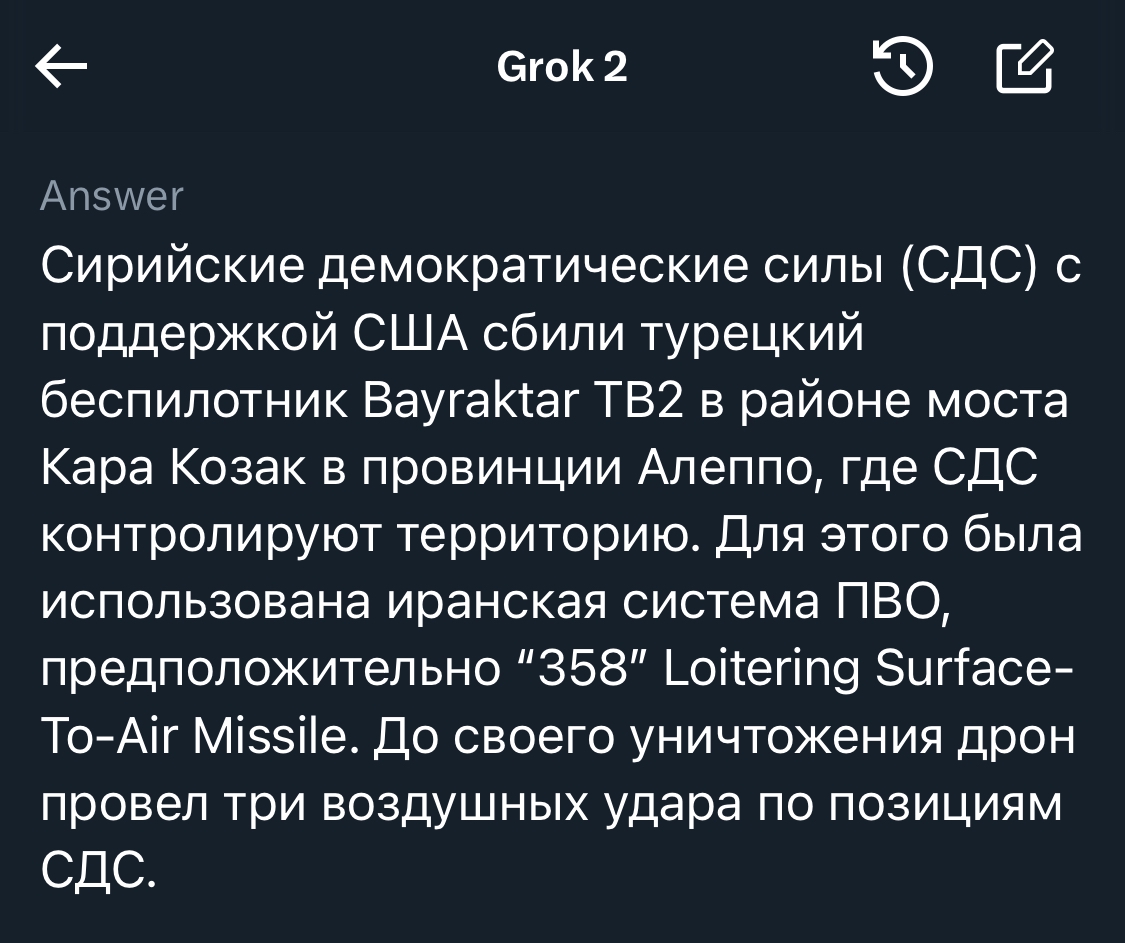The width and height of the screenshot is (1125, 943).
Task: Start a new chat with compose icon
Action: tap(1025, 66)
